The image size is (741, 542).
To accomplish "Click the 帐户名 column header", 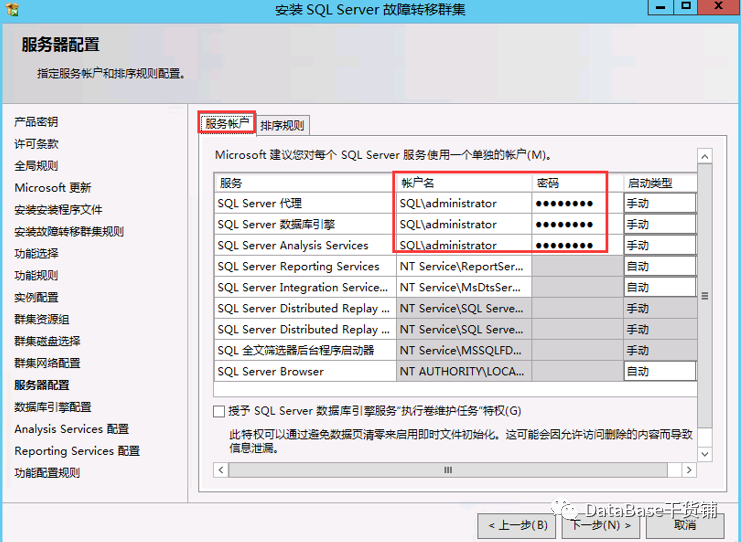I will tap(464, 183).
